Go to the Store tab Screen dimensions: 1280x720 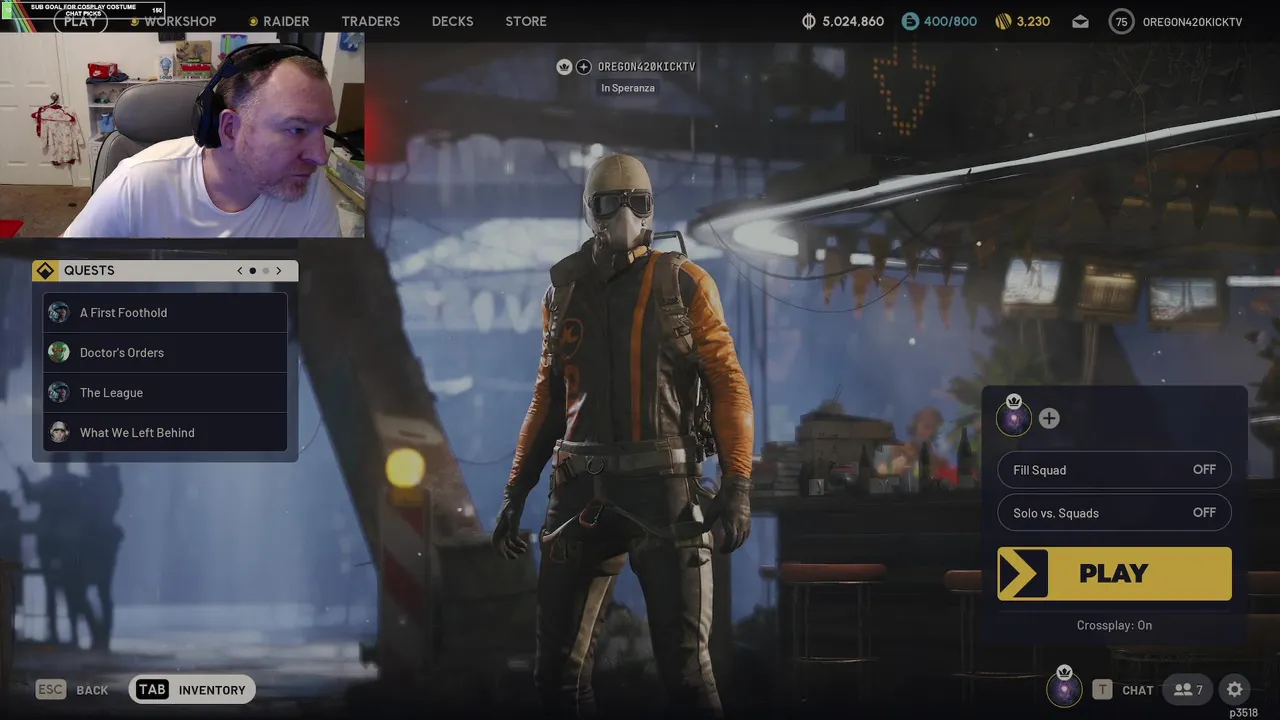(526, 21)
